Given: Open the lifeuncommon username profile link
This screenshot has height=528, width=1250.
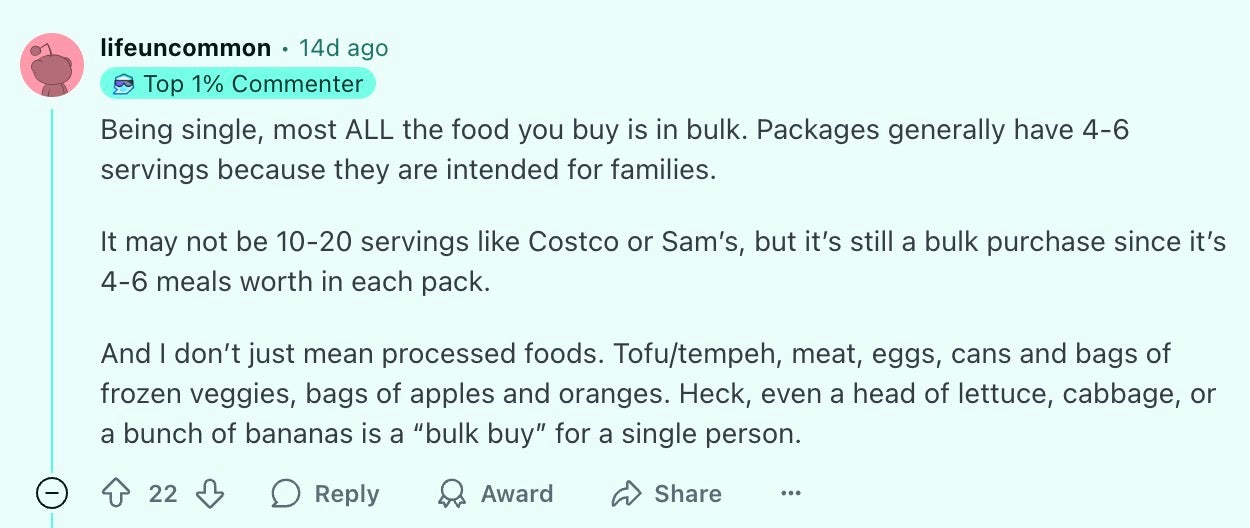Looking at the screenshot, I should 186,48.
